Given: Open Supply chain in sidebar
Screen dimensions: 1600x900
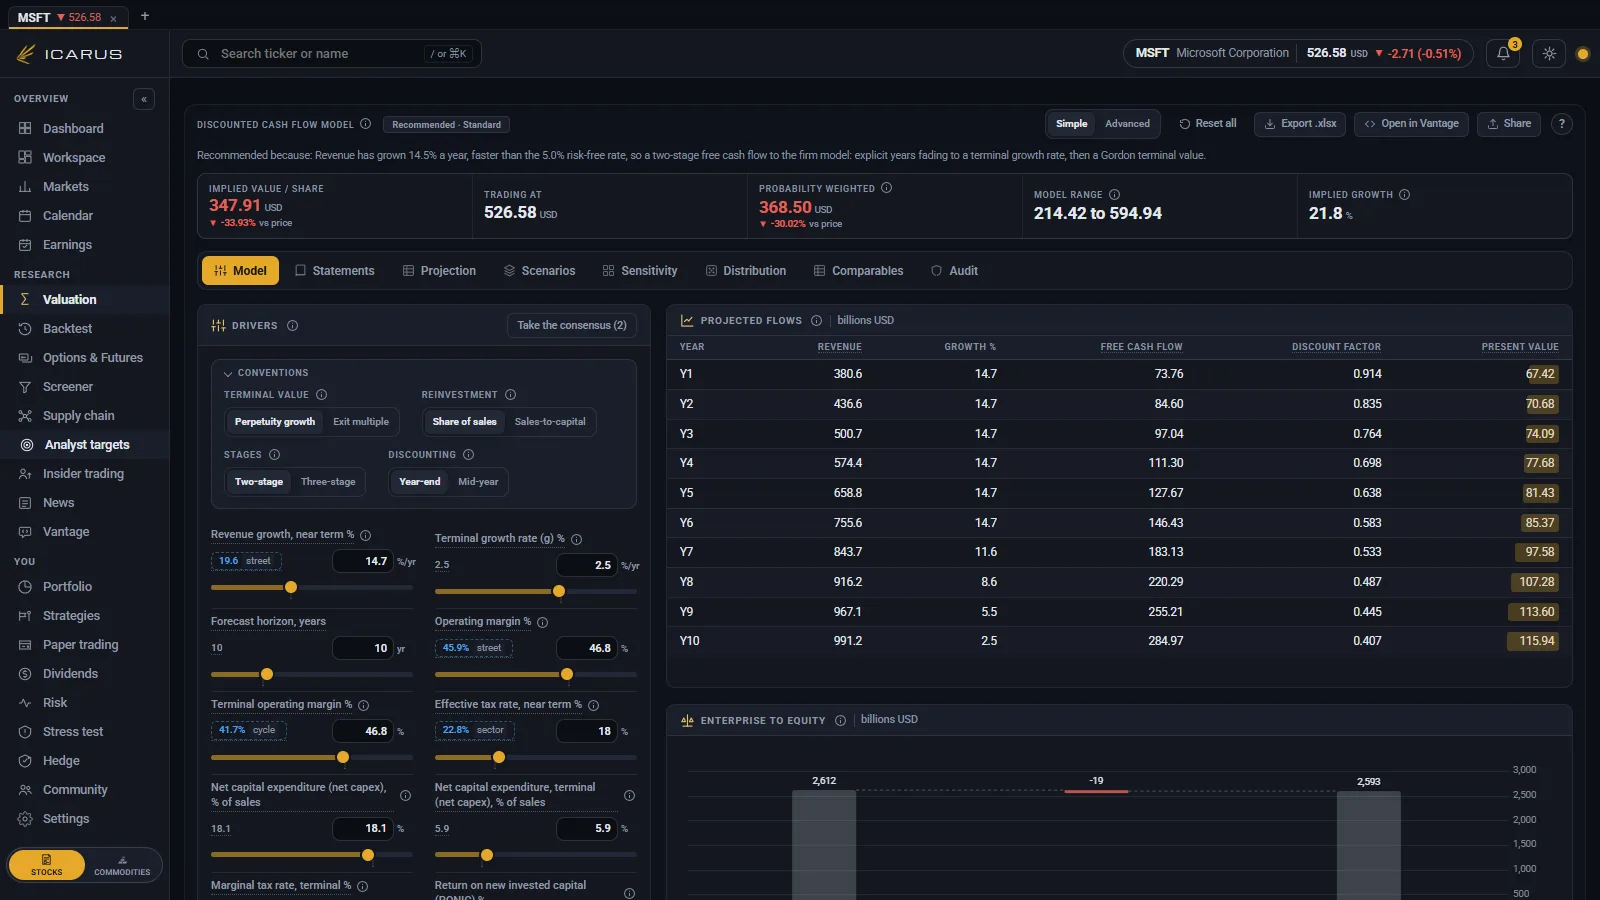Looking at the screenshot, I should click(x=85, y=416).
